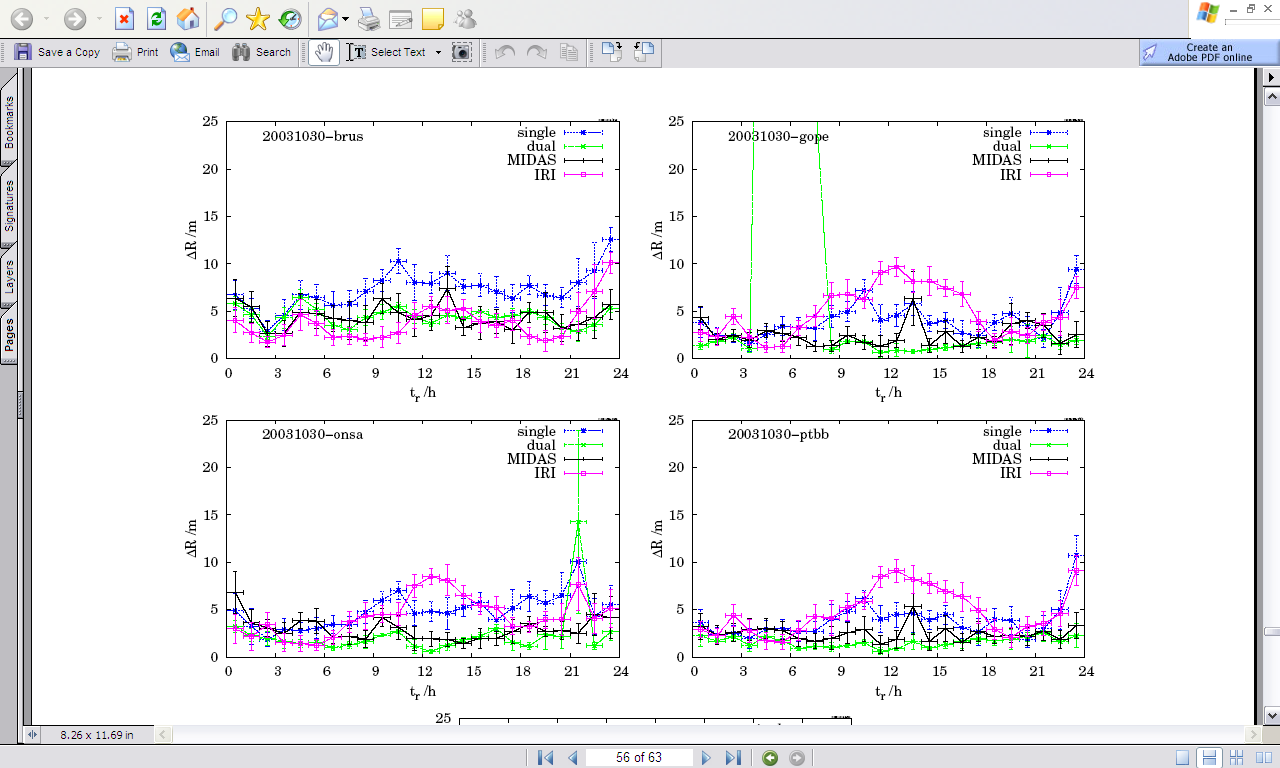Viewport: 1280px width, 768px height.
Task: Click the document pane toolbar expand arrow
Action: [x=1272, y=76]
